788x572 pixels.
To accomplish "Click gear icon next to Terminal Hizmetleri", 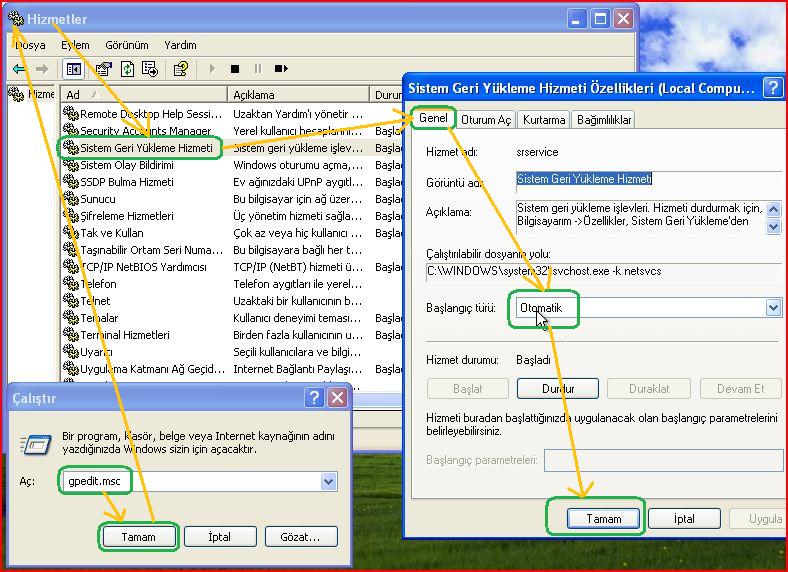I will tap(70, 335).
